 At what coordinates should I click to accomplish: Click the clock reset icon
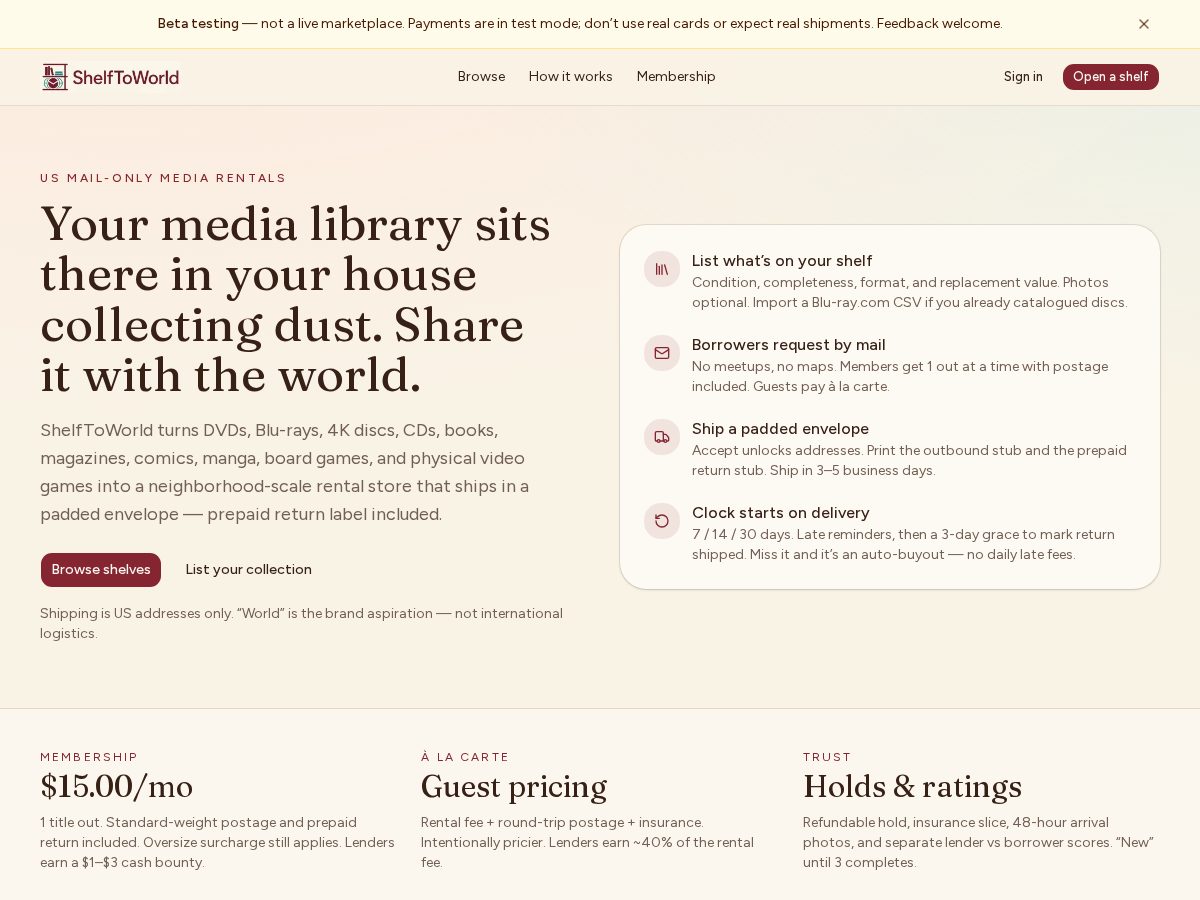point(662,521)
